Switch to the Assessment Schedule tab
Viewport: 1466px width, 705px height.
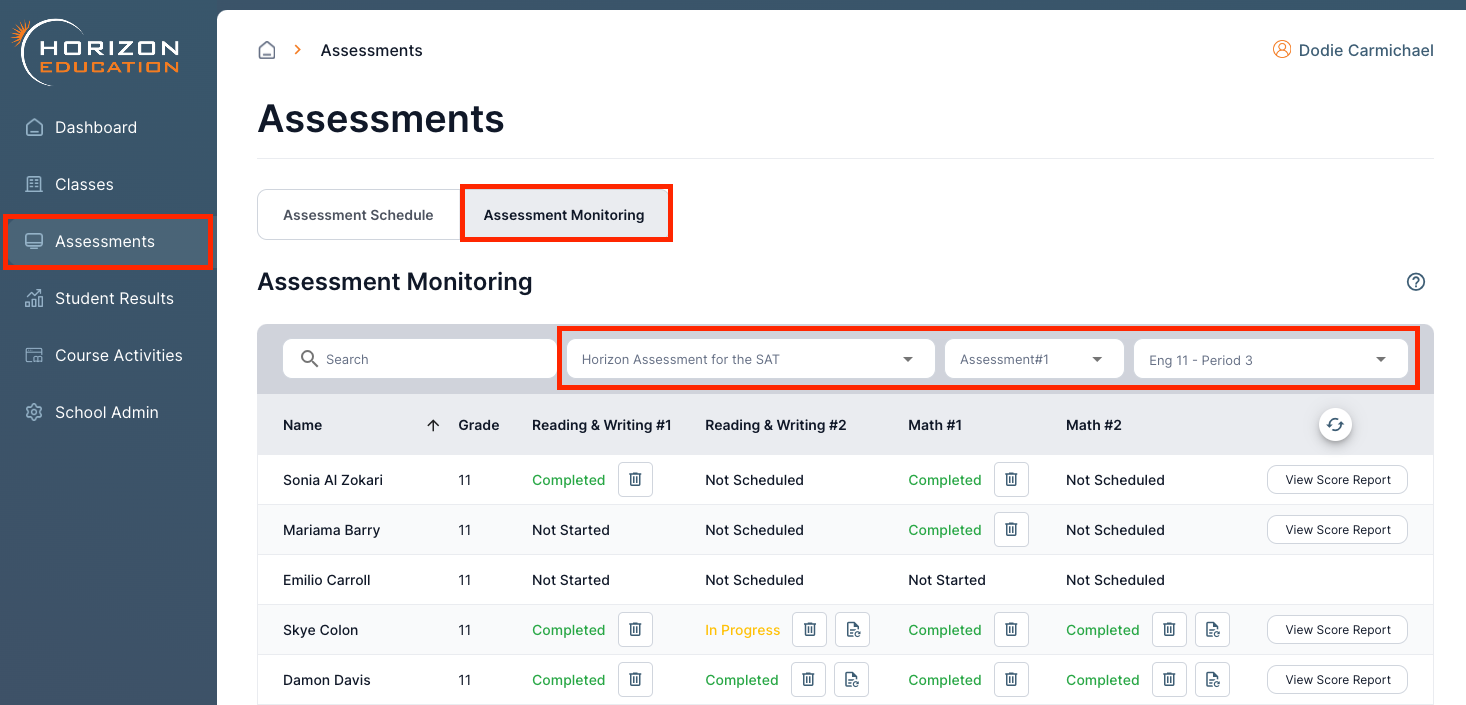coord(358,215)
